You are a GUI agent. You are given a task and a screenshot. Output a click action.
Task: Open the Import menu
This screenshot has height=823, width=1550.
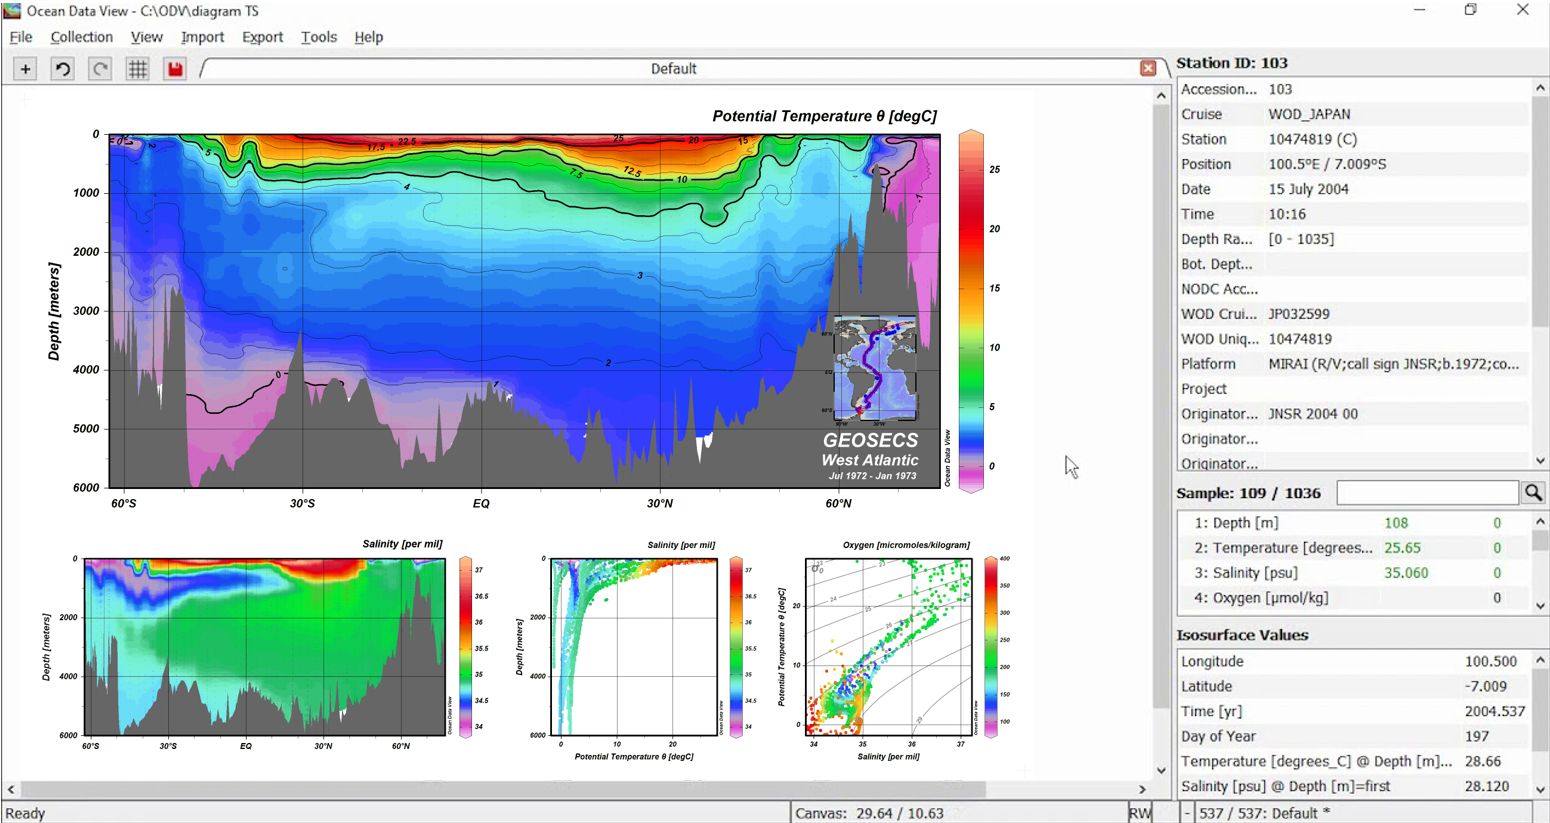202,37
